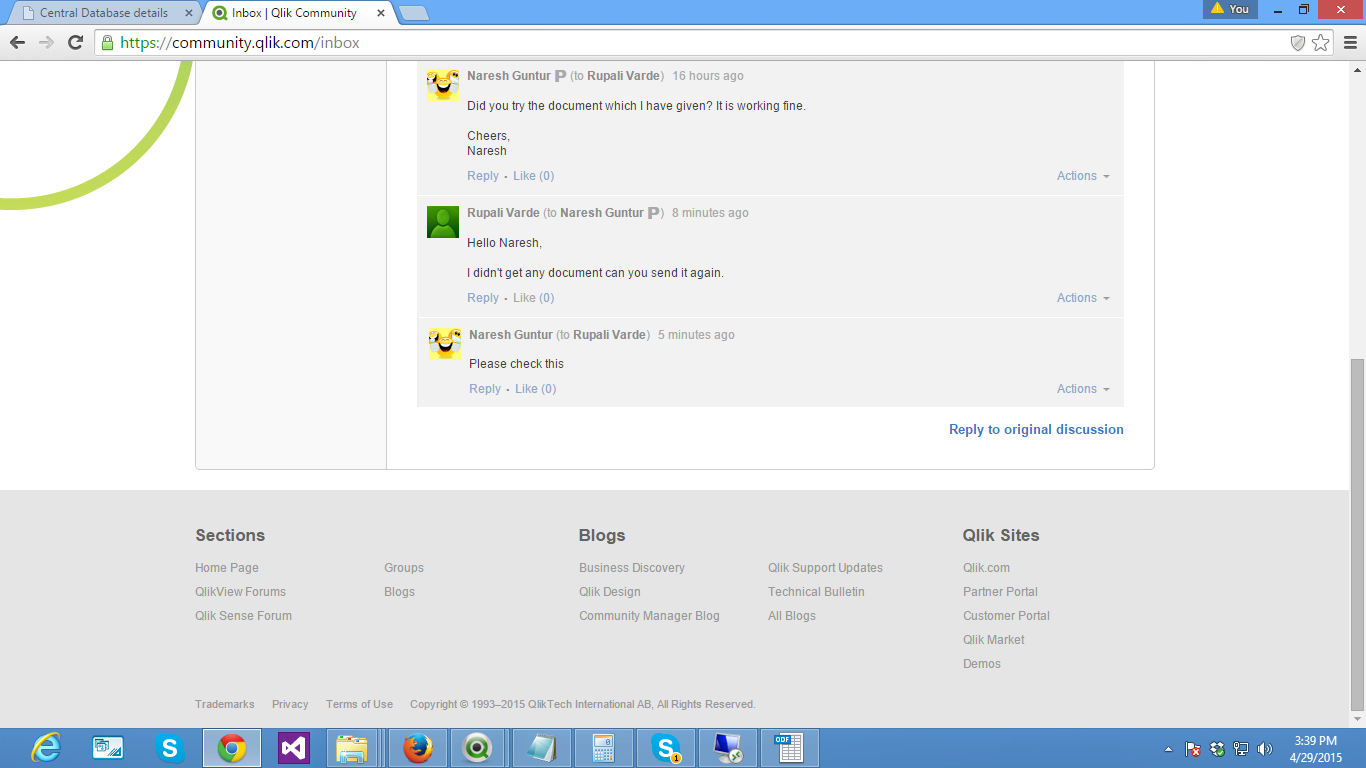Viewport: 1366px width, 768px height.
Task: Click 'Reply to original discussion'
Action: 1036,430
